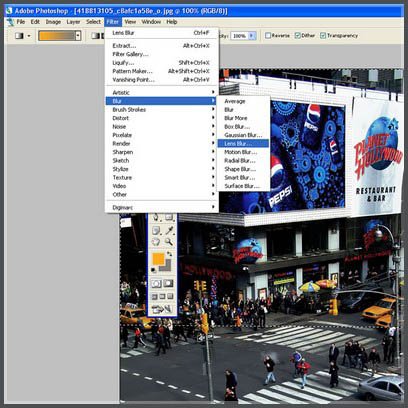The width and height of the screenshot is (408, 408).
Task: Toggle the Dither checkbox
Action: (298, 35)
